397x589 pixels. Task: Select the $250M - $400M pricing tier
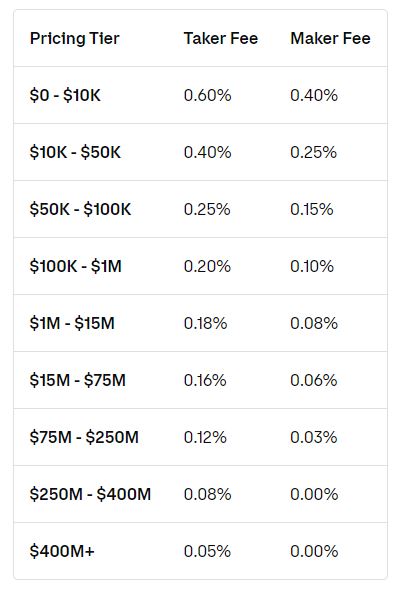[x=90, y=494]
